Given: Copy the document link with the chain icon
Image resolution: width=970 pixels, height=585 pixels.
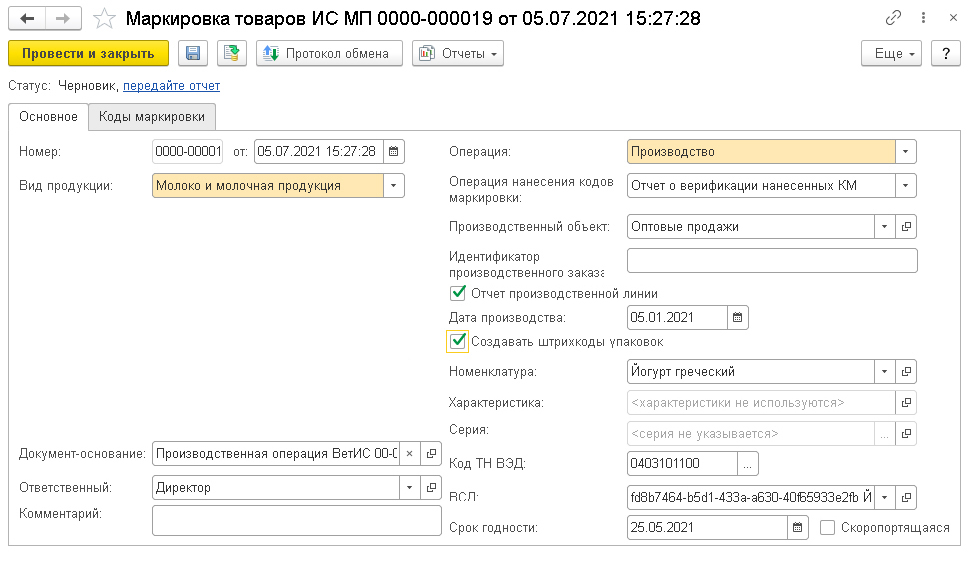Looking at the screenshot, I should pos(893,18).
